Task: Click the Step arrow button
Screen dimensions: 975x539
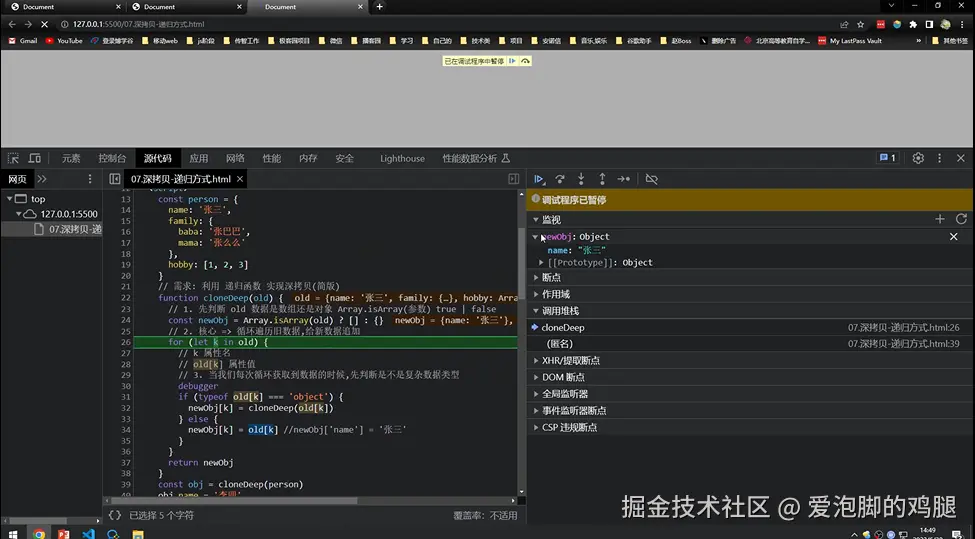Action: [623, 179]
